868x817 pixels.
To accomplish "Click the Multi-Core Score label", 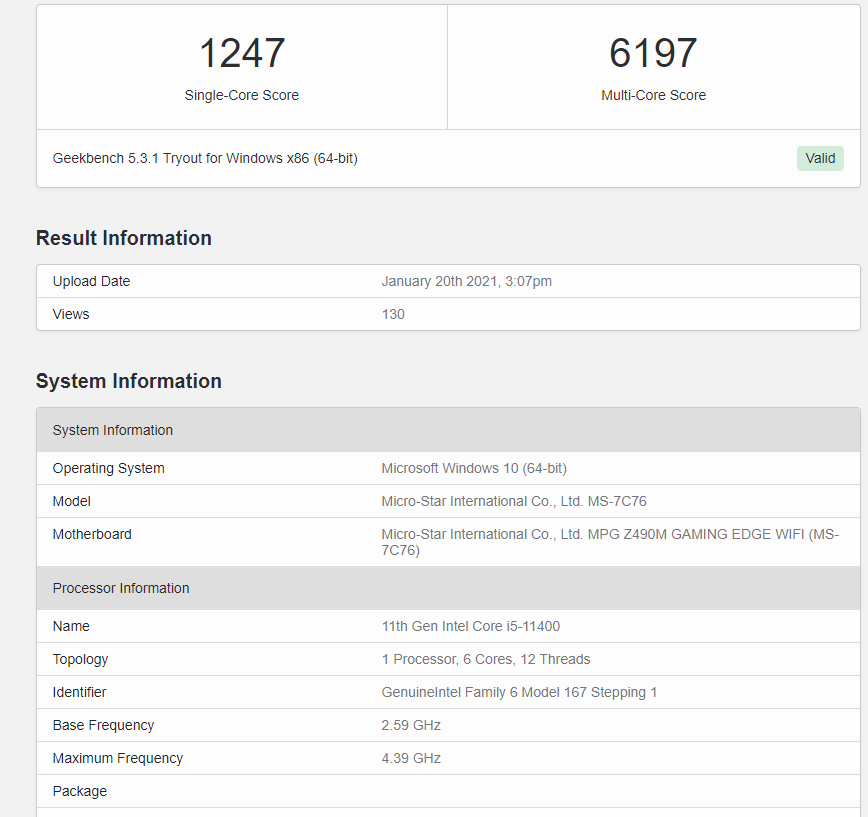I will pos(653,95).
